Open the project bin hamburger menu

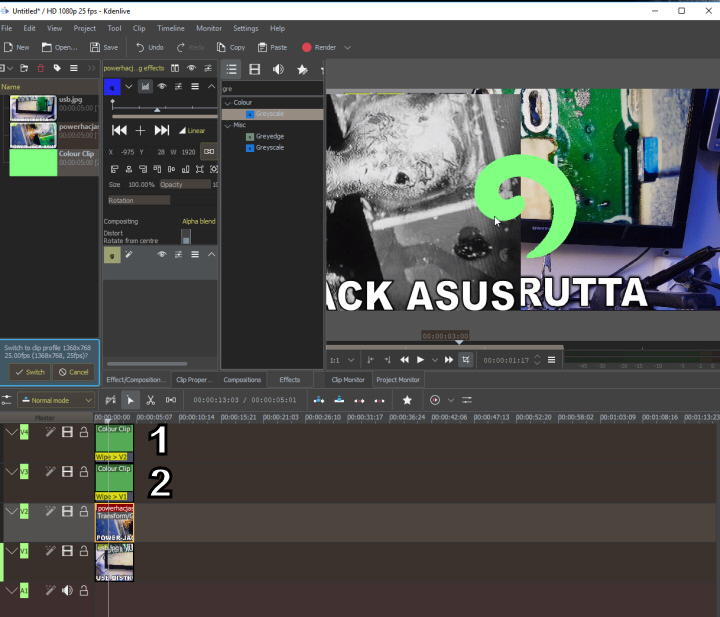[73, 68]
